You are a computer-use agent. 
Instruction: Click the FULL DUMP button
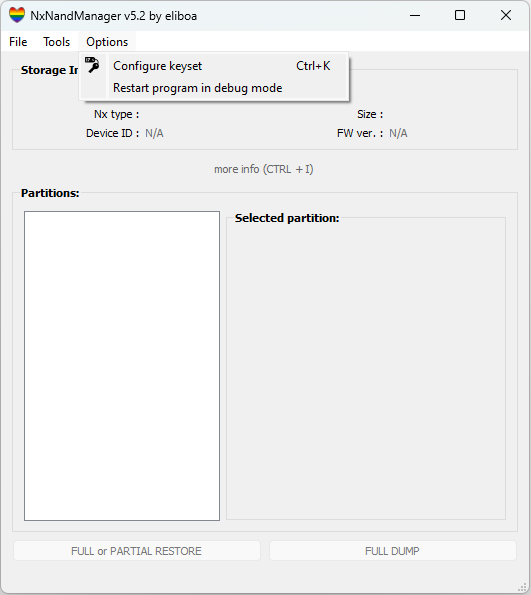[x=393, y=551]
